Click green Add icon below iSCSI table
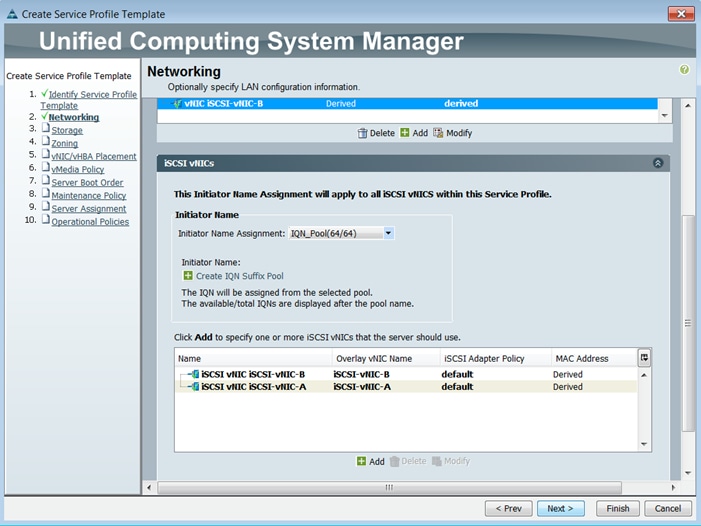701x526 pixels. pos(361,461)
